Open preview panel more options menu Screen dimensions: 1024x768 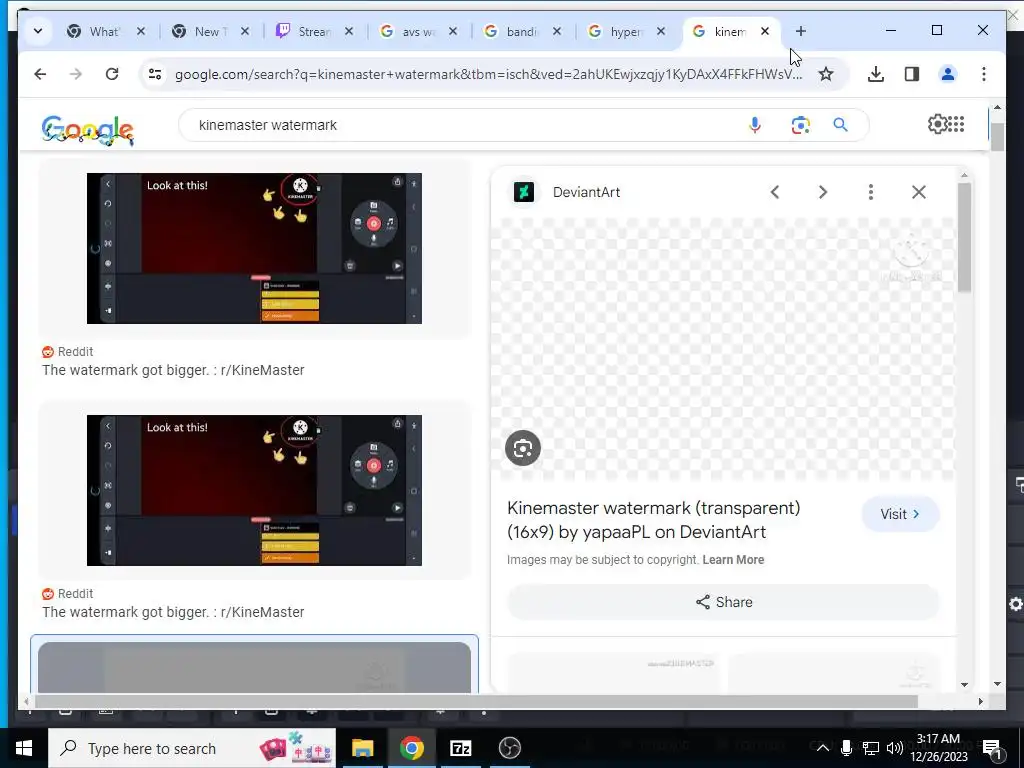coord(871,192)
